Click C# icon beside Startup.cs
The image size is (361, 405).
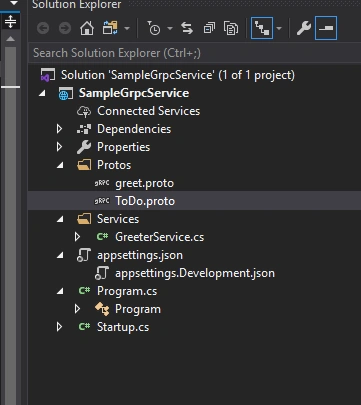[x=84, y=327]
